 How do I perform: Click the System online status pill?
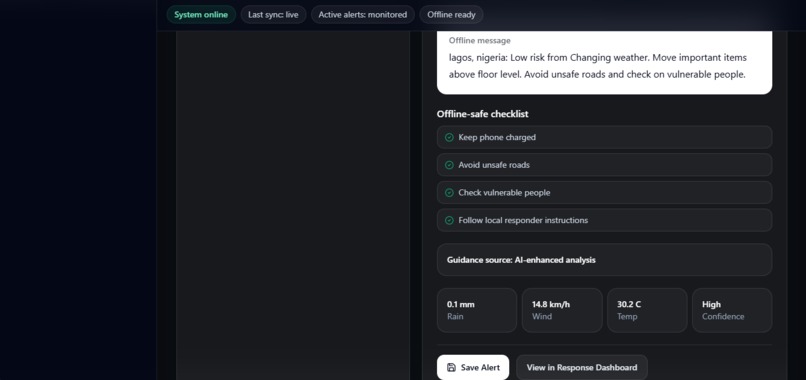(201, 14)
